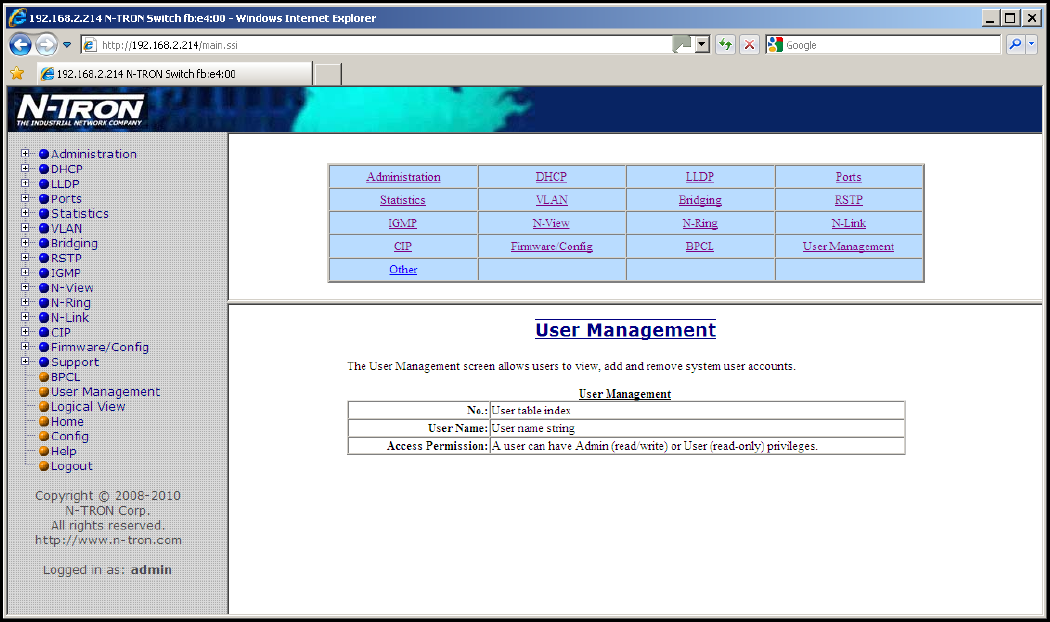This screenshot has width=1050, height=622.
Task: Click the orange bullet beside User Management
Action: pos(44,392)
